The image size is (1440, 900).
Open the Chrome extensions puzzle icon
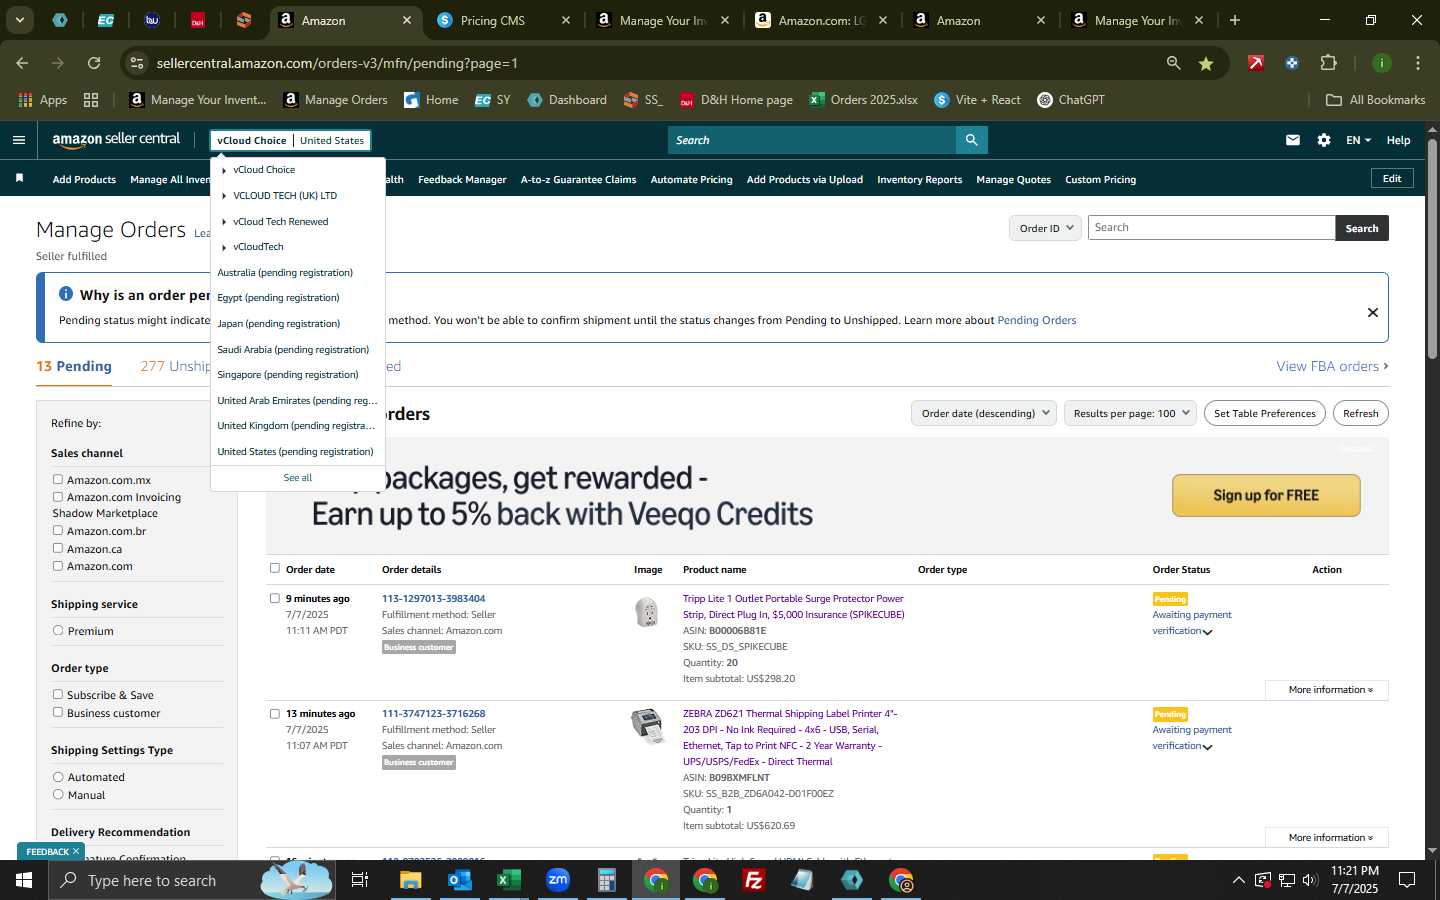1328,63
